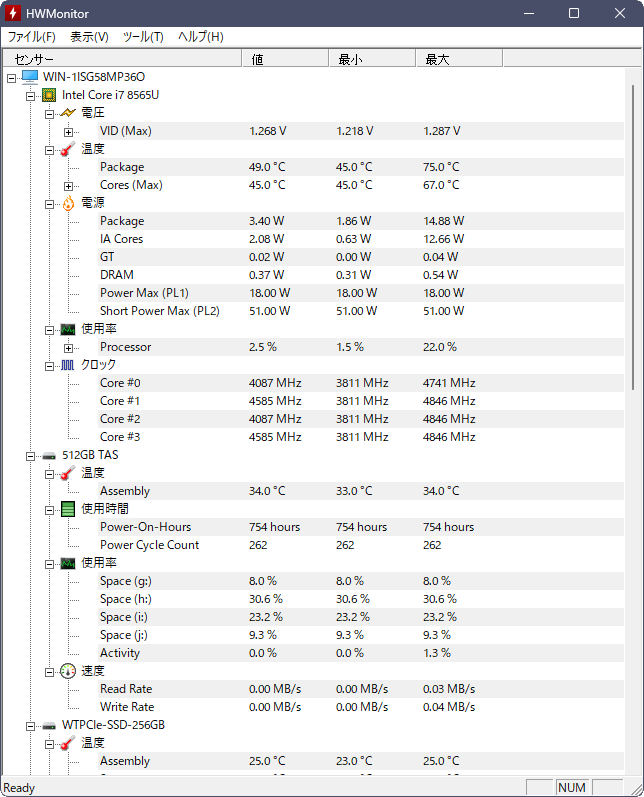This screenshot has height=797, width=644.
Task: Expand the Processor utilization node
Action: click(x=68, y=348)
